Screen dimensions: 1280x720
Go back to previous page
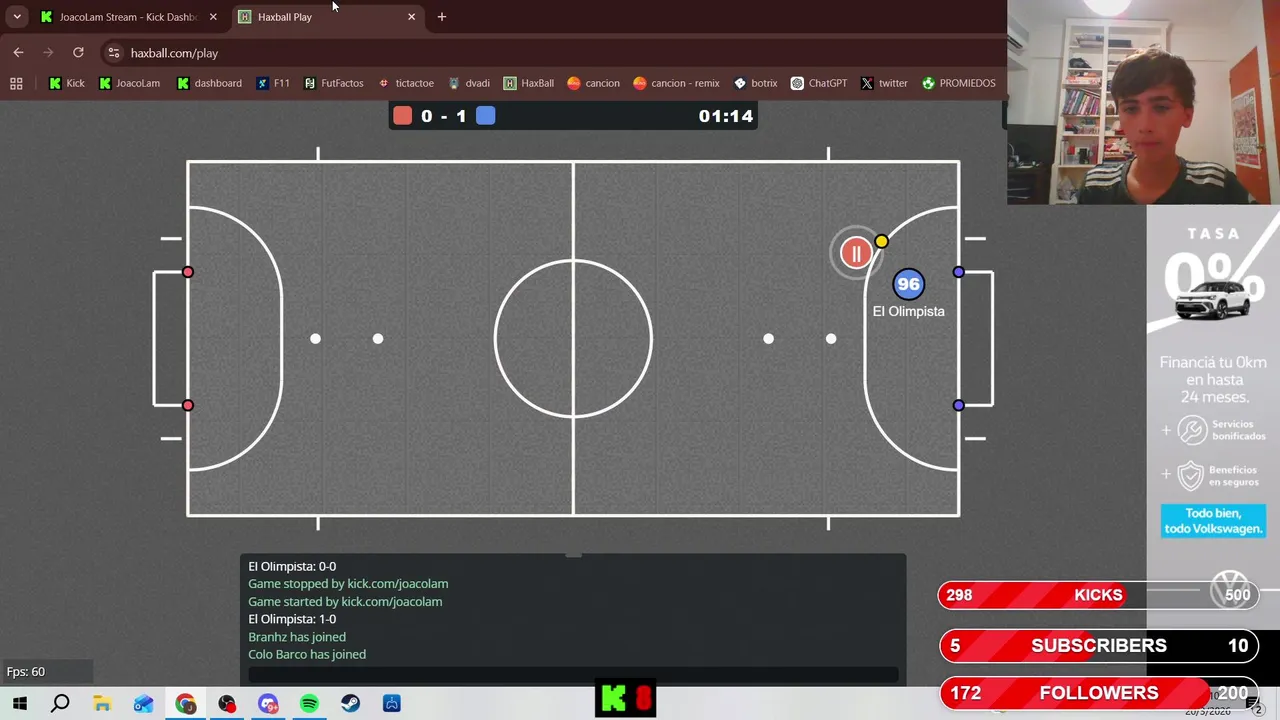(x=18, y=52)
